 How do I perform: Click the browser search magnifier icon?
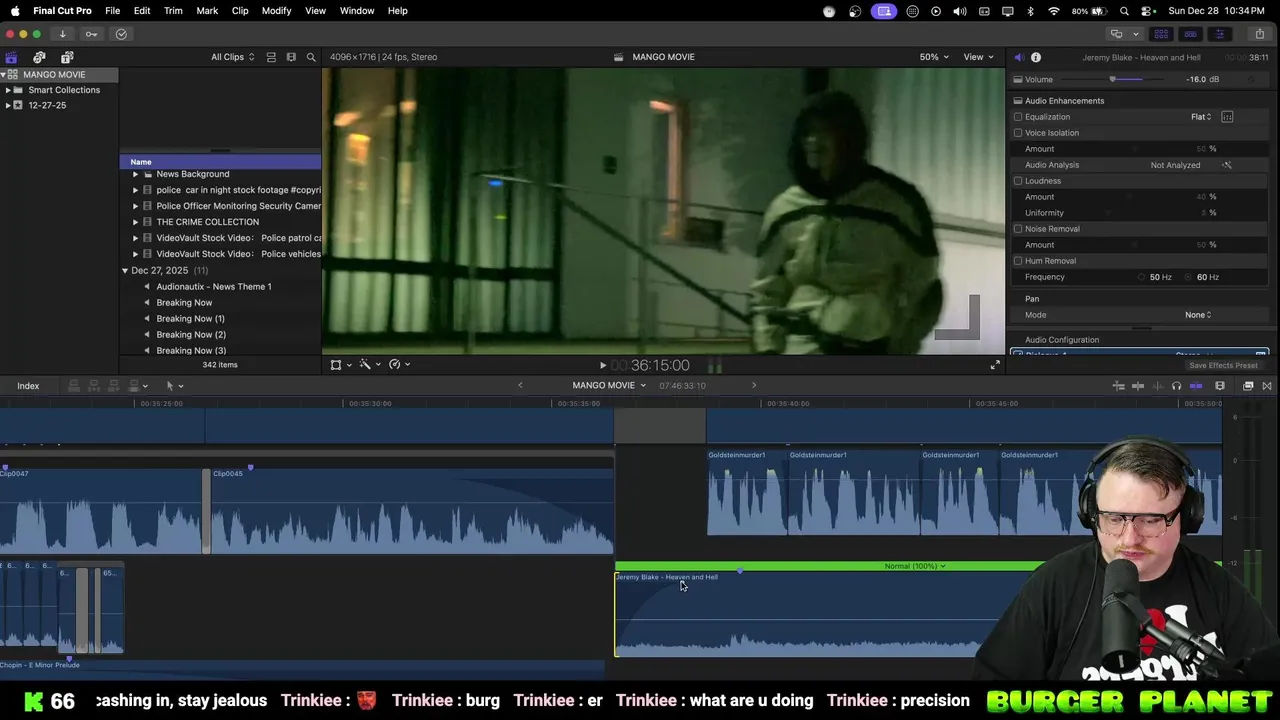click(x=311, y=57)
